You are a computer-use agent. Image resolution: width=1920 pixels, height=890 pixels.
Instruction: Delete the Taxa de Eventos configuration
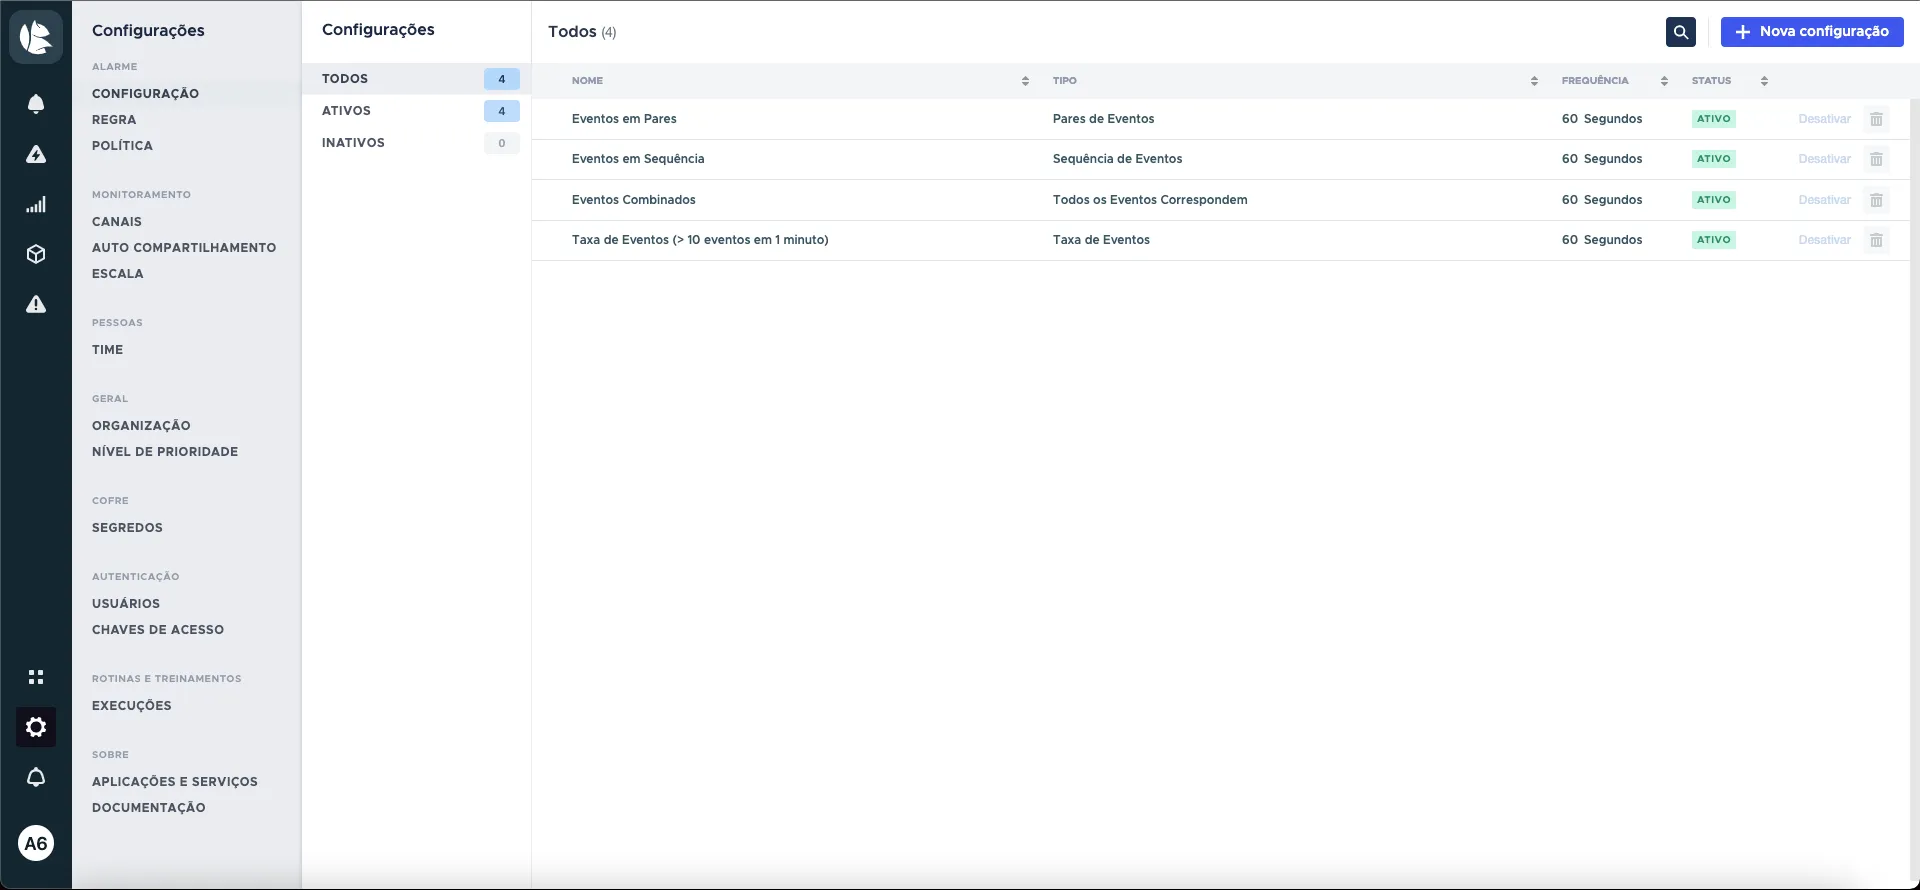(x=1876, y=240)
